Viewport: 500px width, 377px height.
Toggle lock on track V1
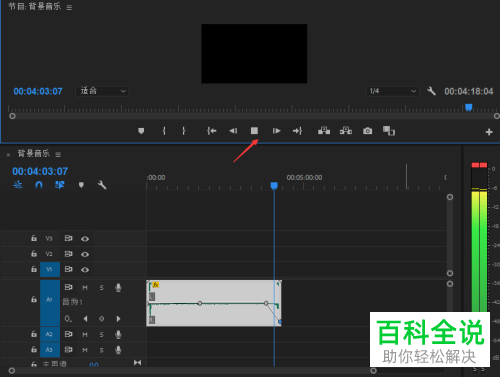click(x=34, y=269)
